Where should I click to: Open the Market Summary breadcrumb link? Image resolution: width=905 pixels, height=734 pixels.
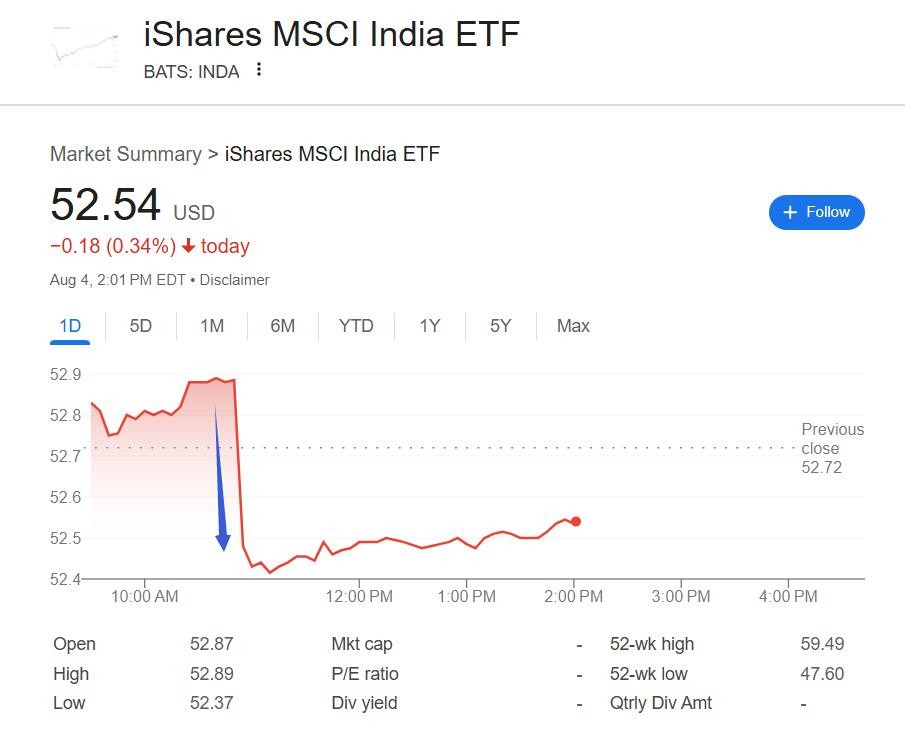pyautogui.click(x=126, y=154)
